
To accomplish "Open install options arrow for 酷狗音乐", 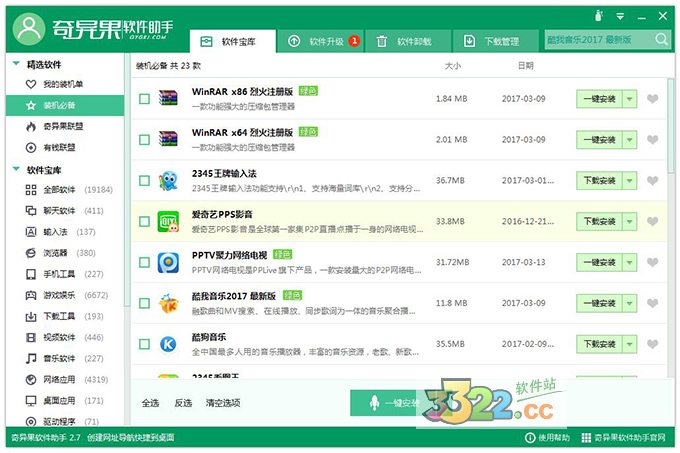I will coord(629,344).
